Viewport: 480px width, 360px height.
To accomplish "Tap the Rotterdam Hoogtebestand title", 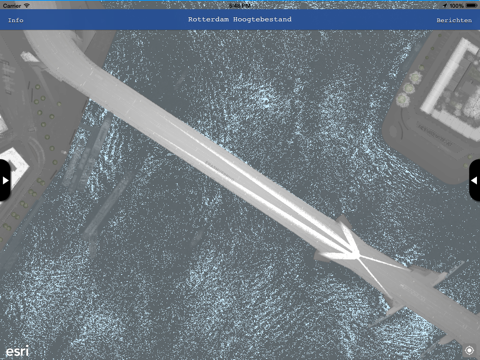I will (240, 19).
